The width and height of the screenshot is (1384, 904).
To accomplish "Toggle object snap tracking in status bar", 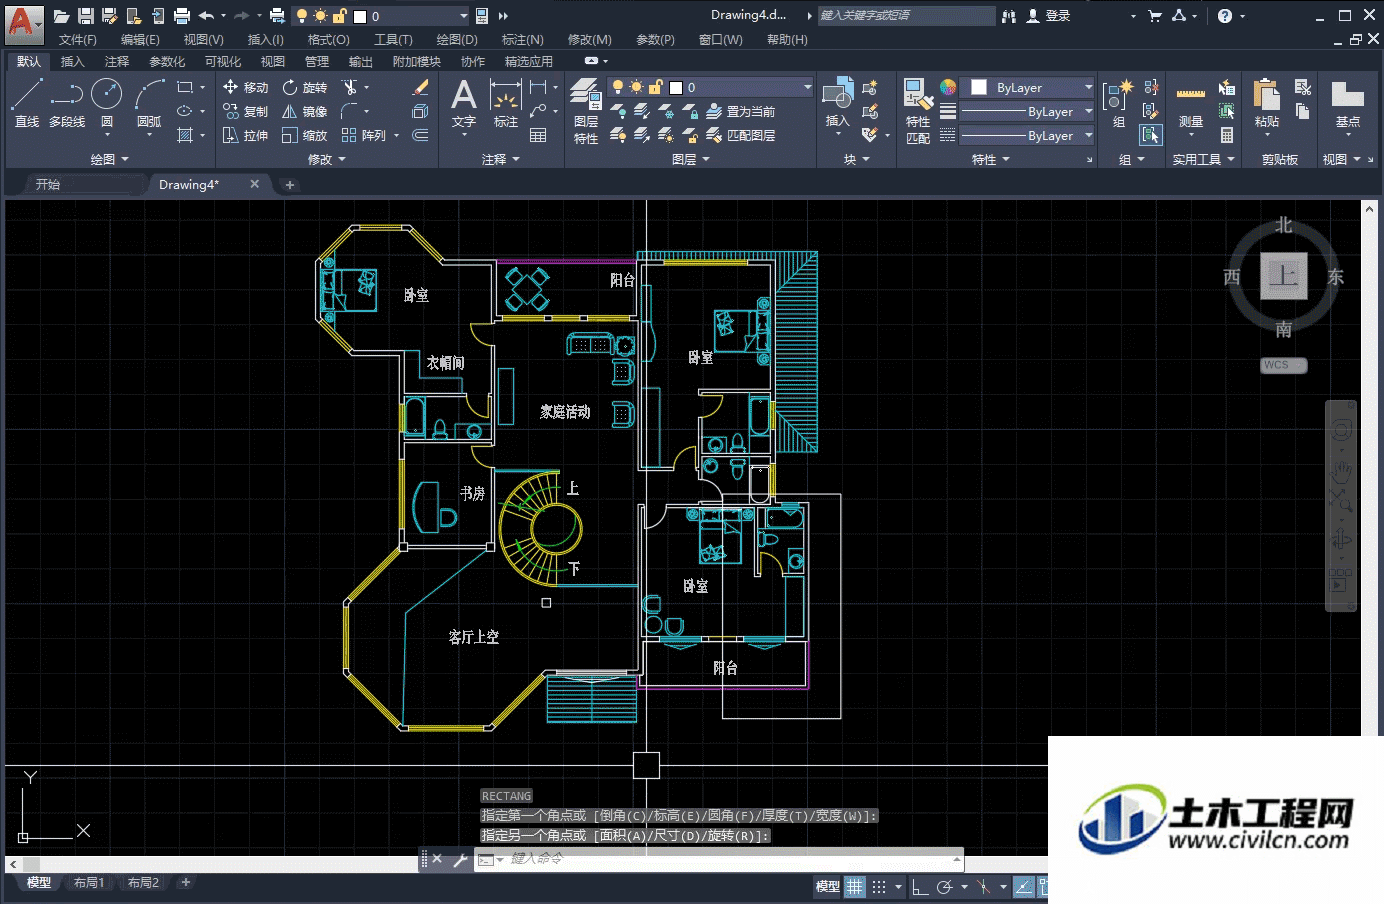I will 1024,886.
